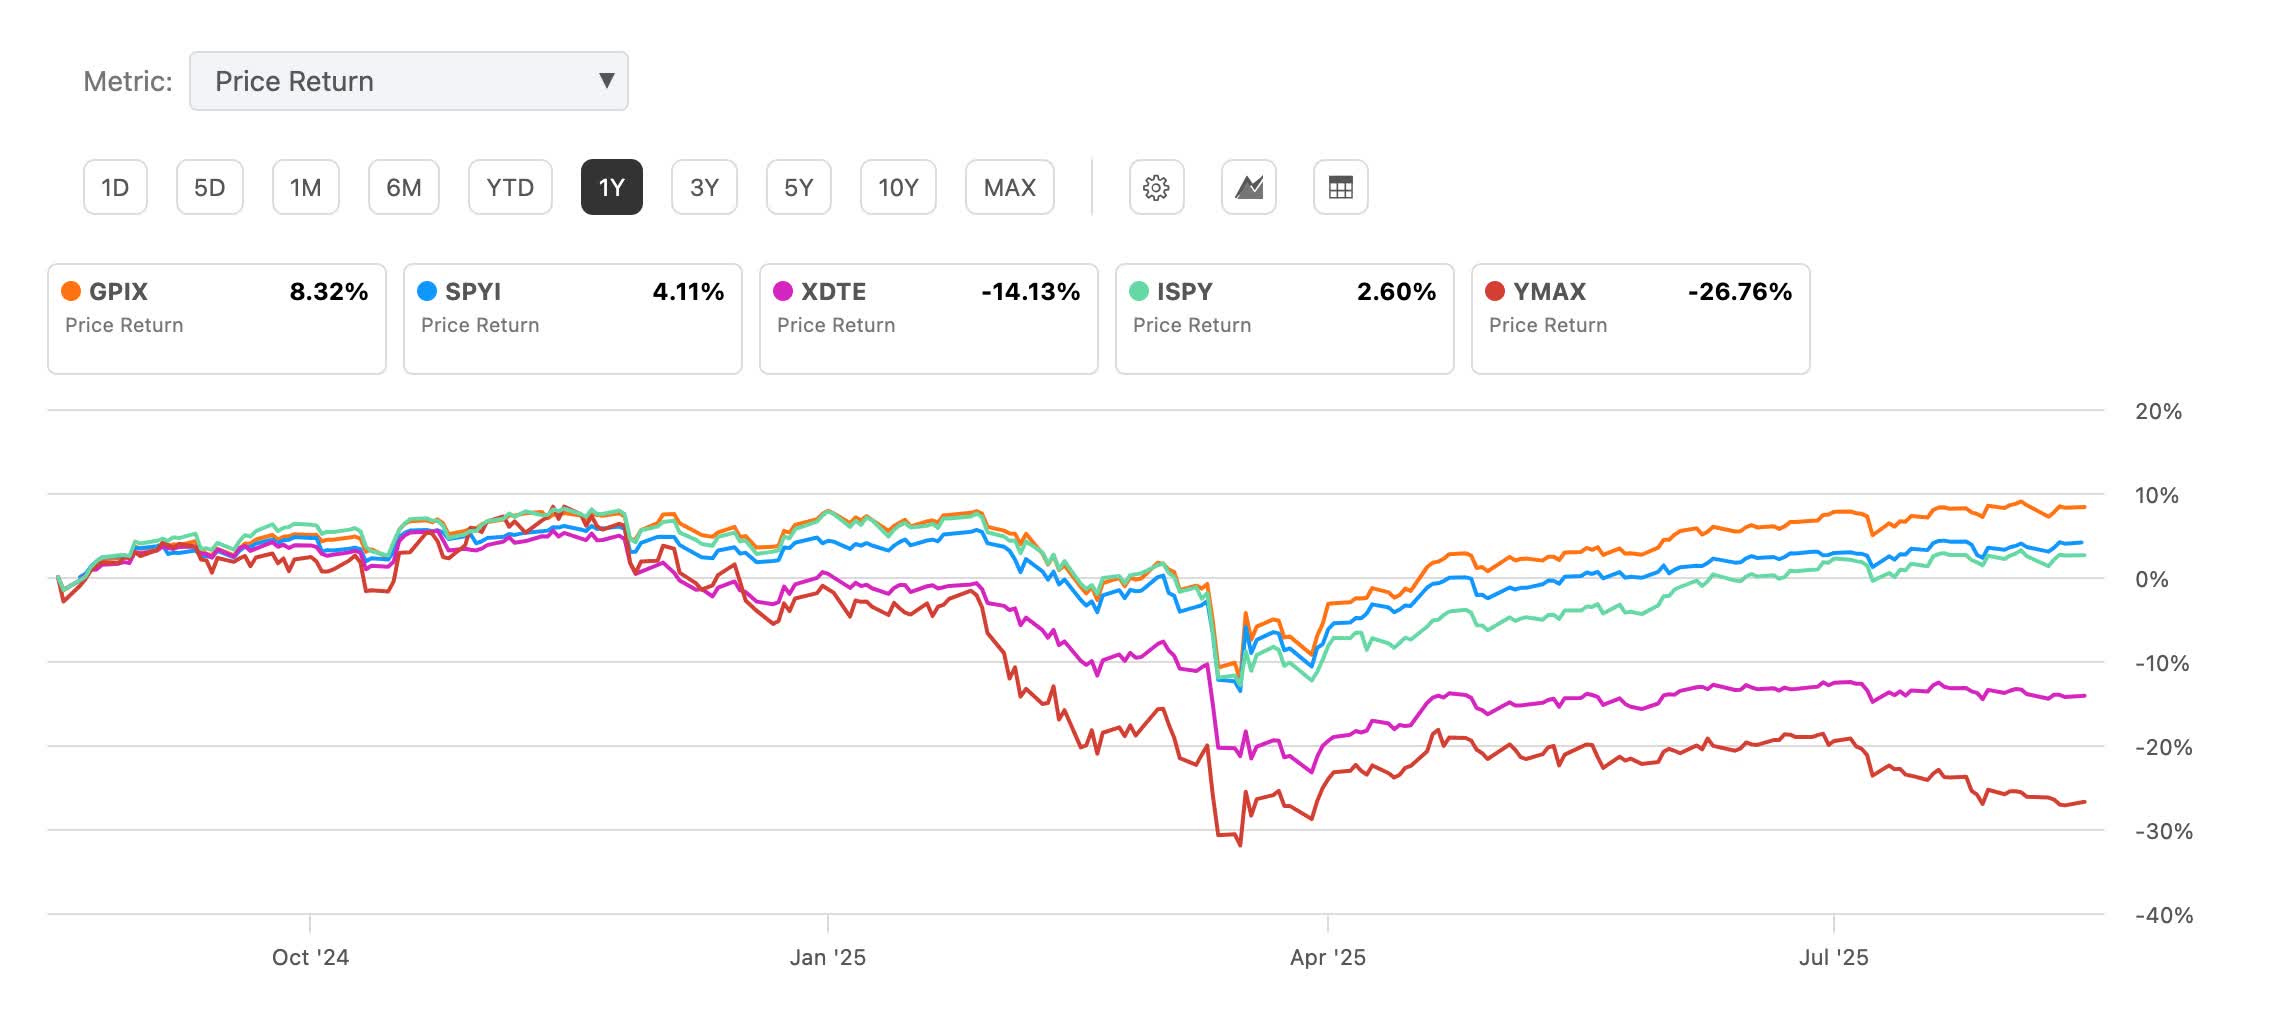The height and width of the screenshot is (1025, 2289).
Task: Click the 20% y-axis label
Action: click(2159, 411)
